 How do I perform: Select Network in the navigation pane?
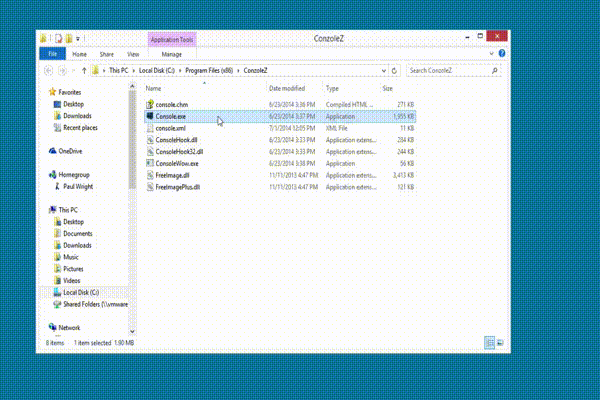tap(69, 328)
